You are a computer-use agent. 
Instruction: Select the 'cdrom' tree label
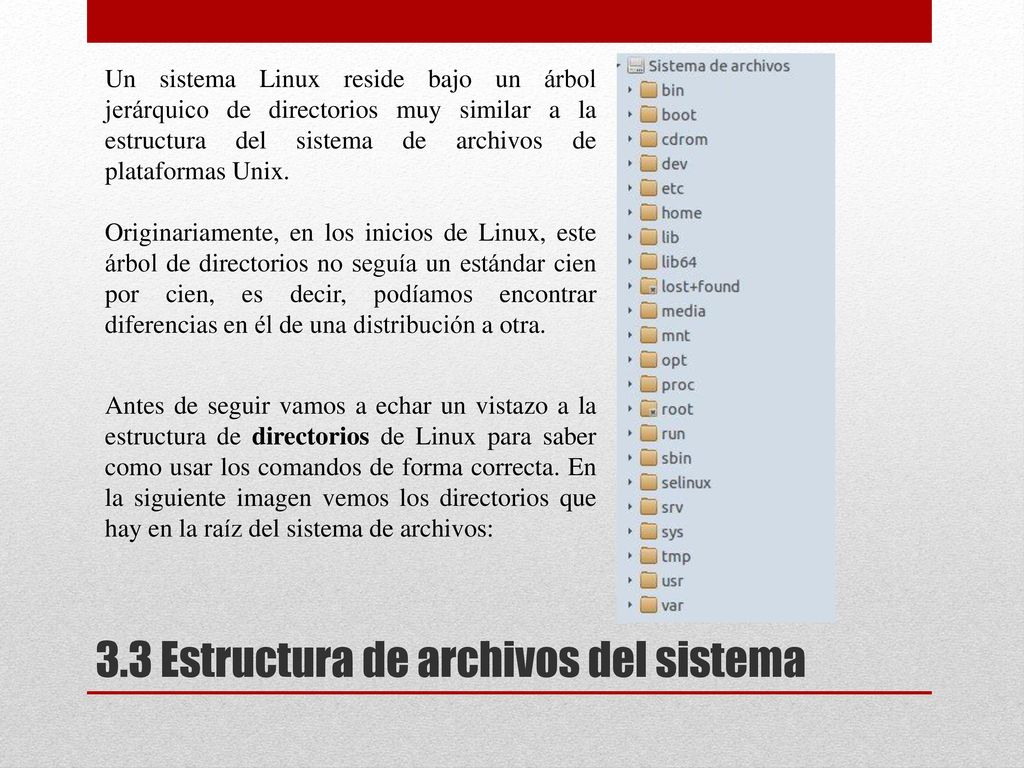click(x=684, y=139)
